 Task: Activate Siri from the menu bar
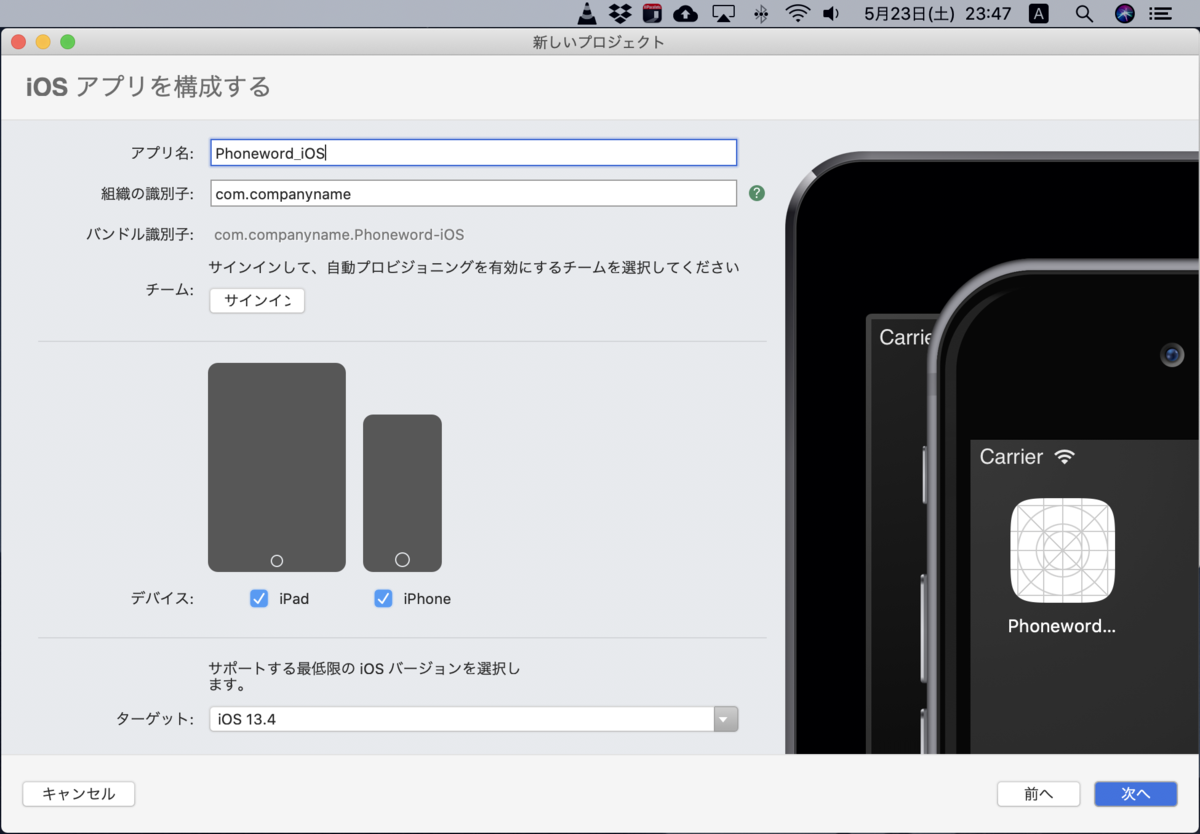pos(1124,14)
